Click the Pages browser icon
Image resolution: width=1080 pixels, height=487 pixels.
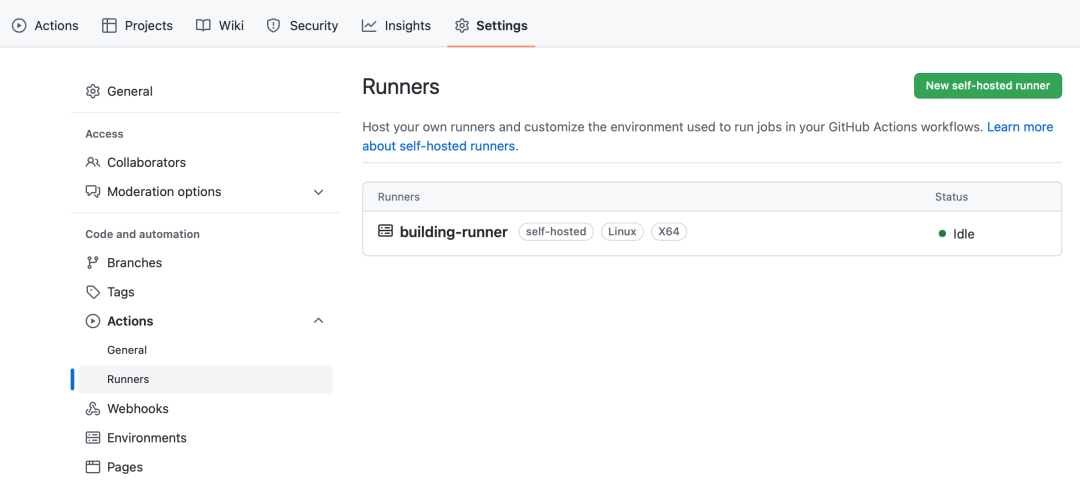click(93, 467)
